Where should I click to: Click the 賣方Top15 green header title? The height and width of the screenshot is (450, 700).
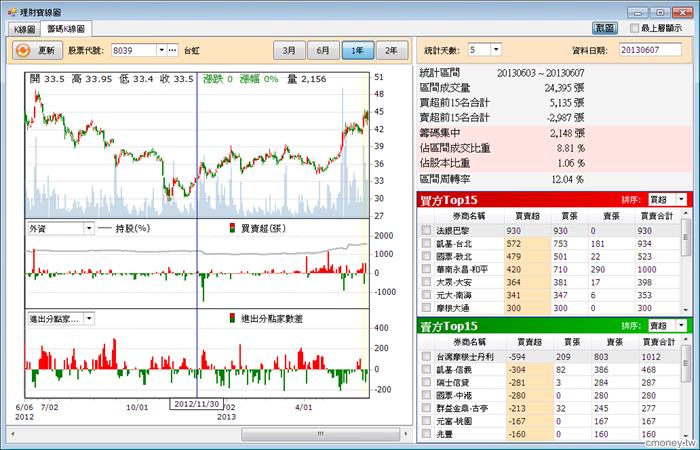(449, 326)
